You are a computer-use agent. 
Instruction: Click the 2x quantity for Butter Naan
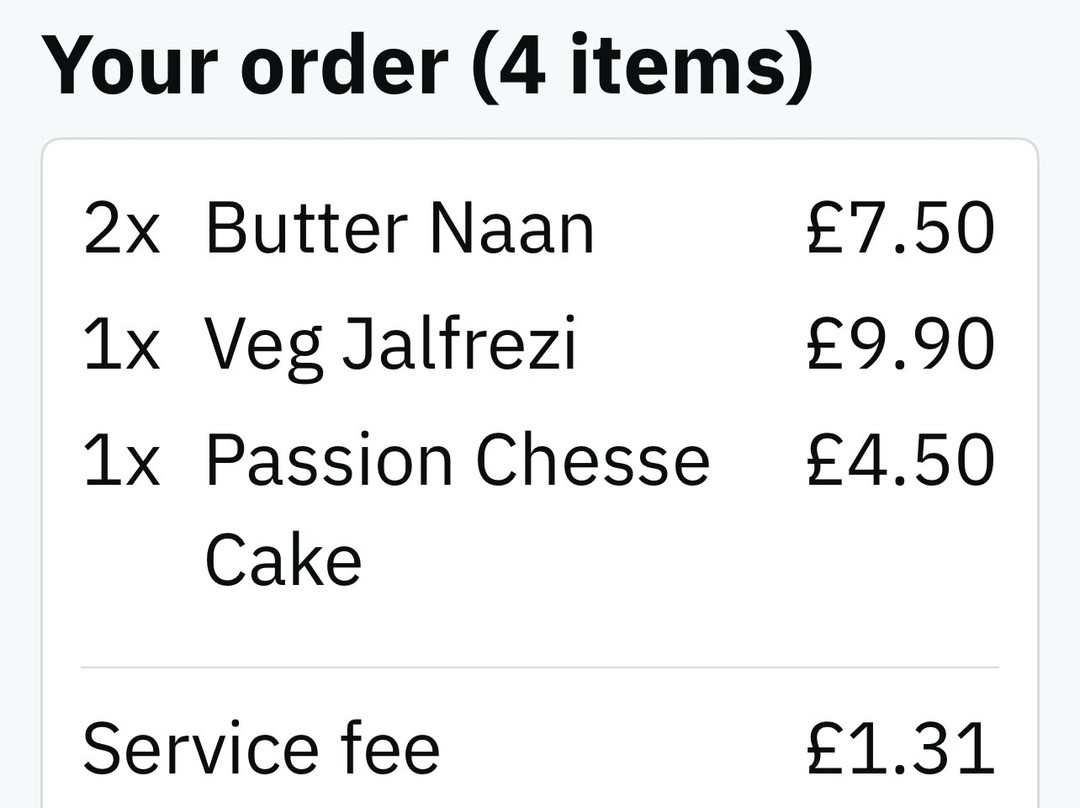click(122, 229)
